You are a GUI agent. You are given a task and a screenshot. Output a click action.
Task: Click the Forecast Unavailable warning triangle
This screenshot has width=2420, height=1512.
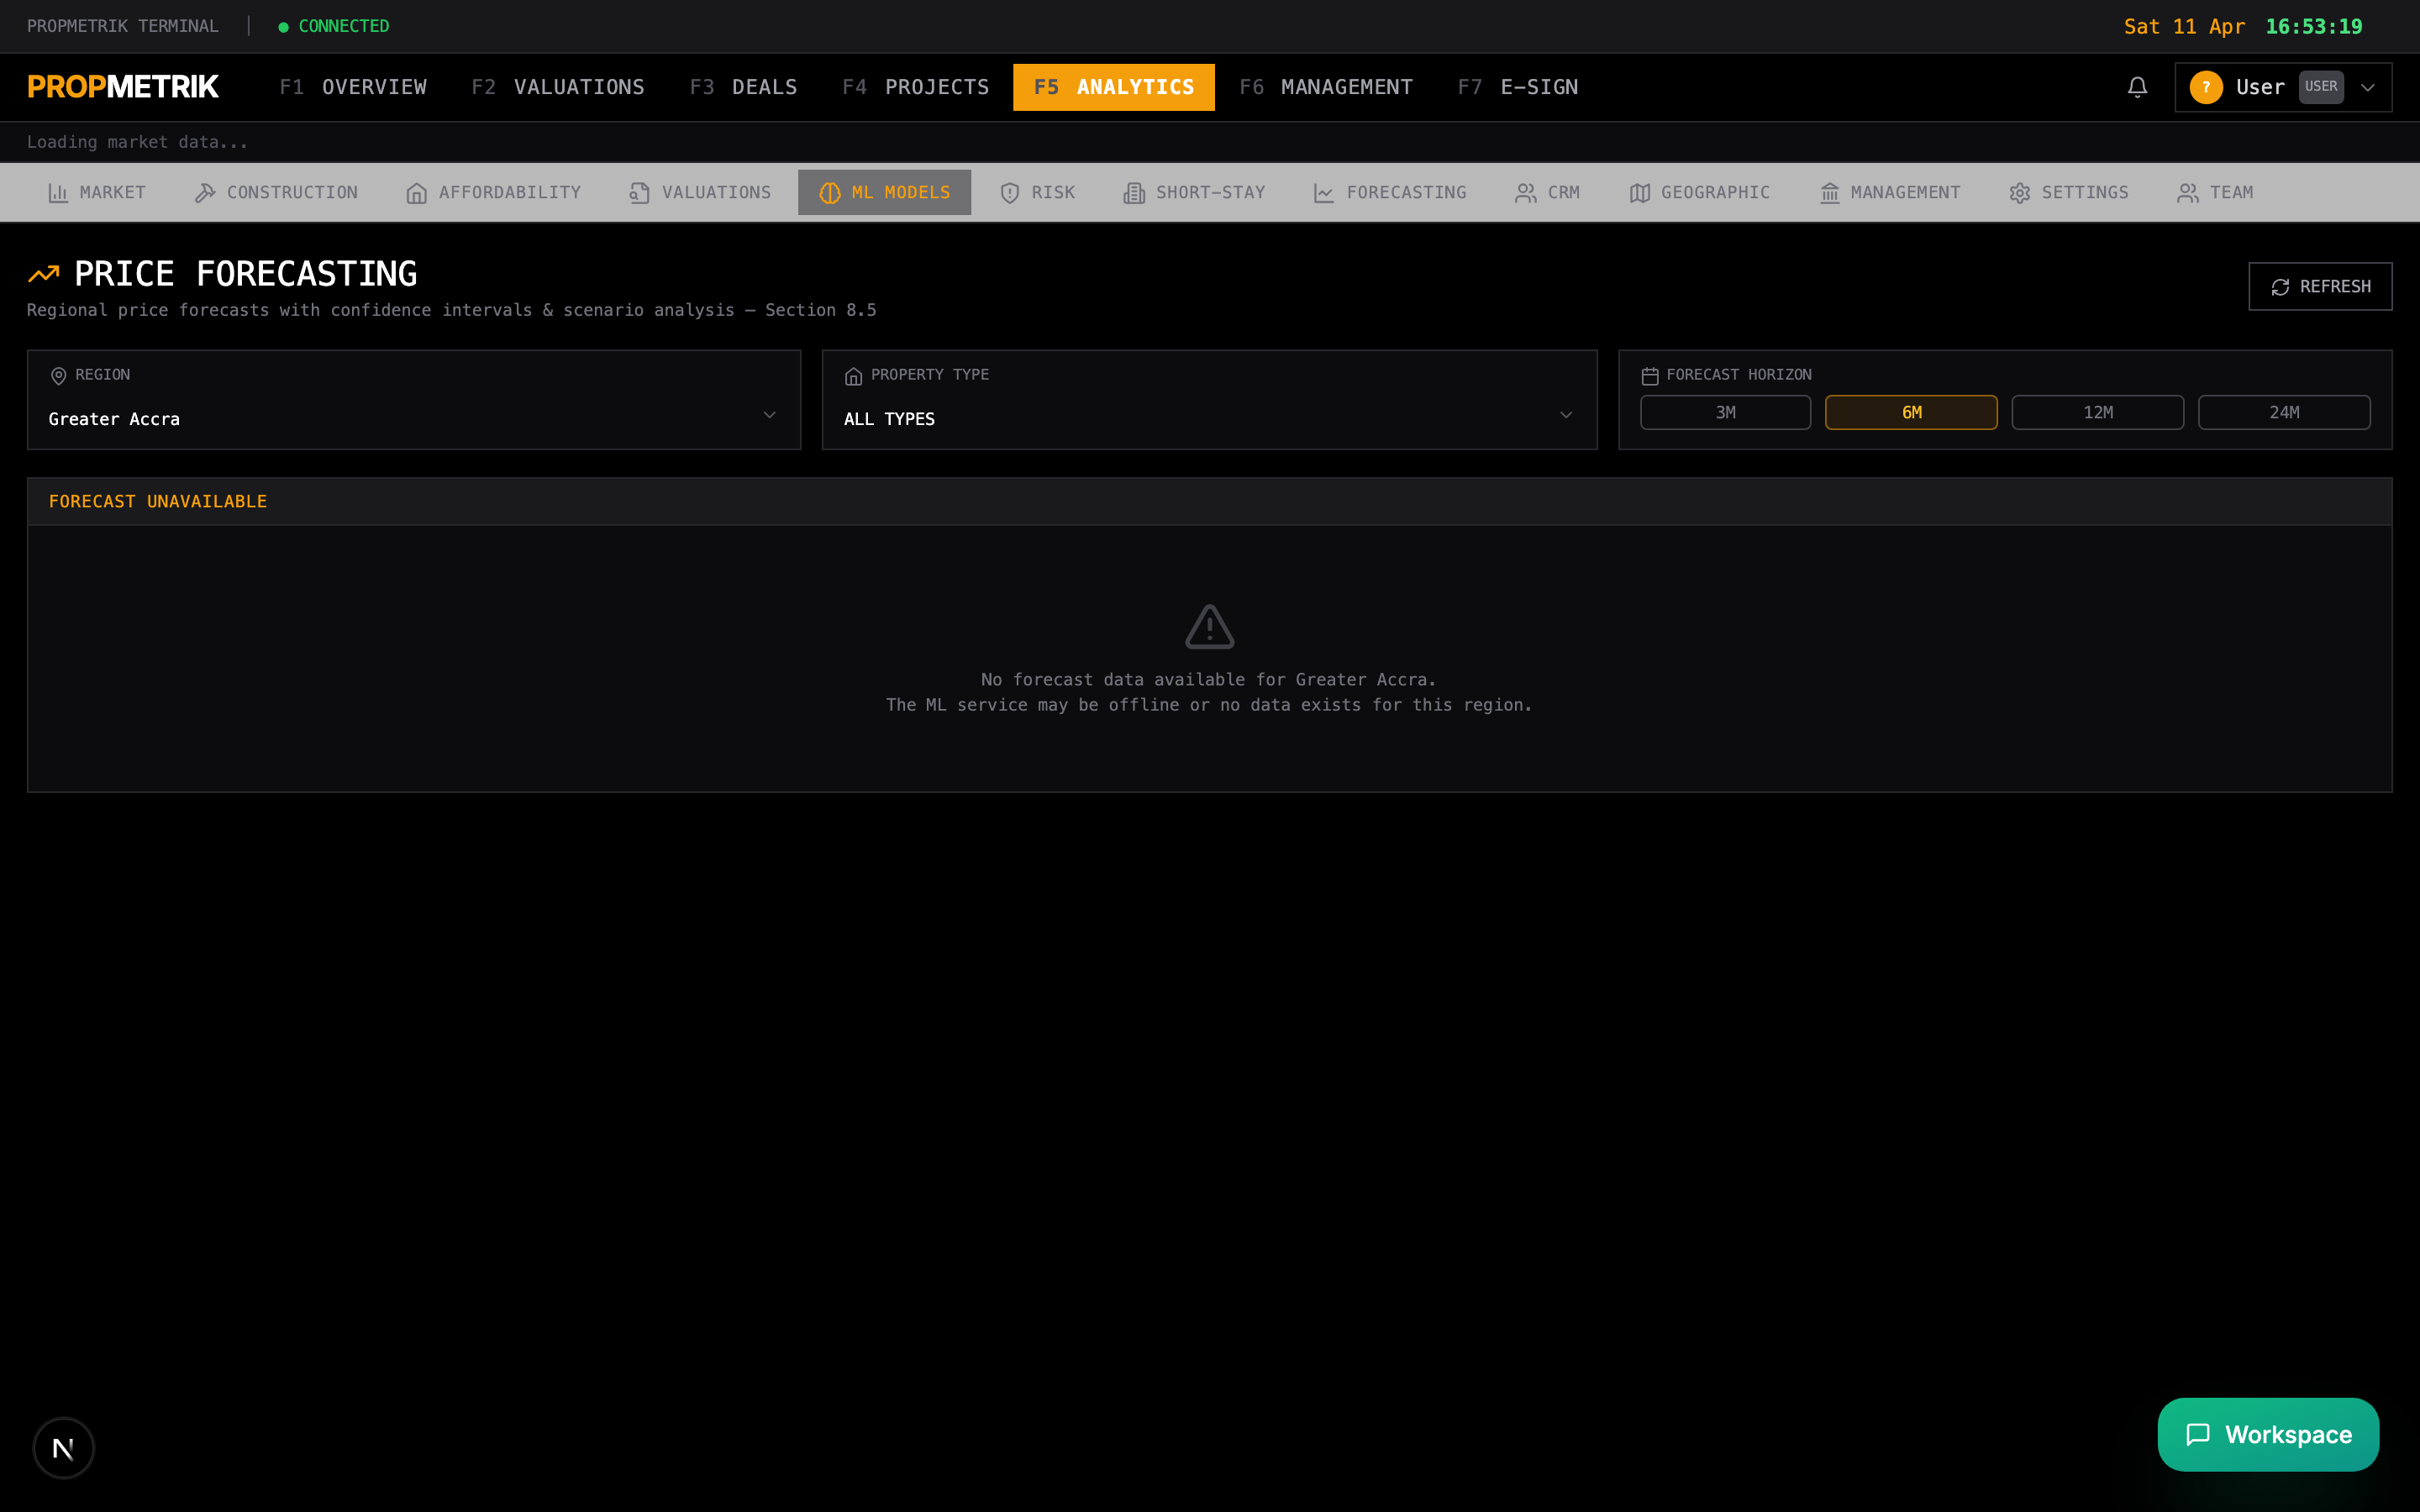(1209, 627)
